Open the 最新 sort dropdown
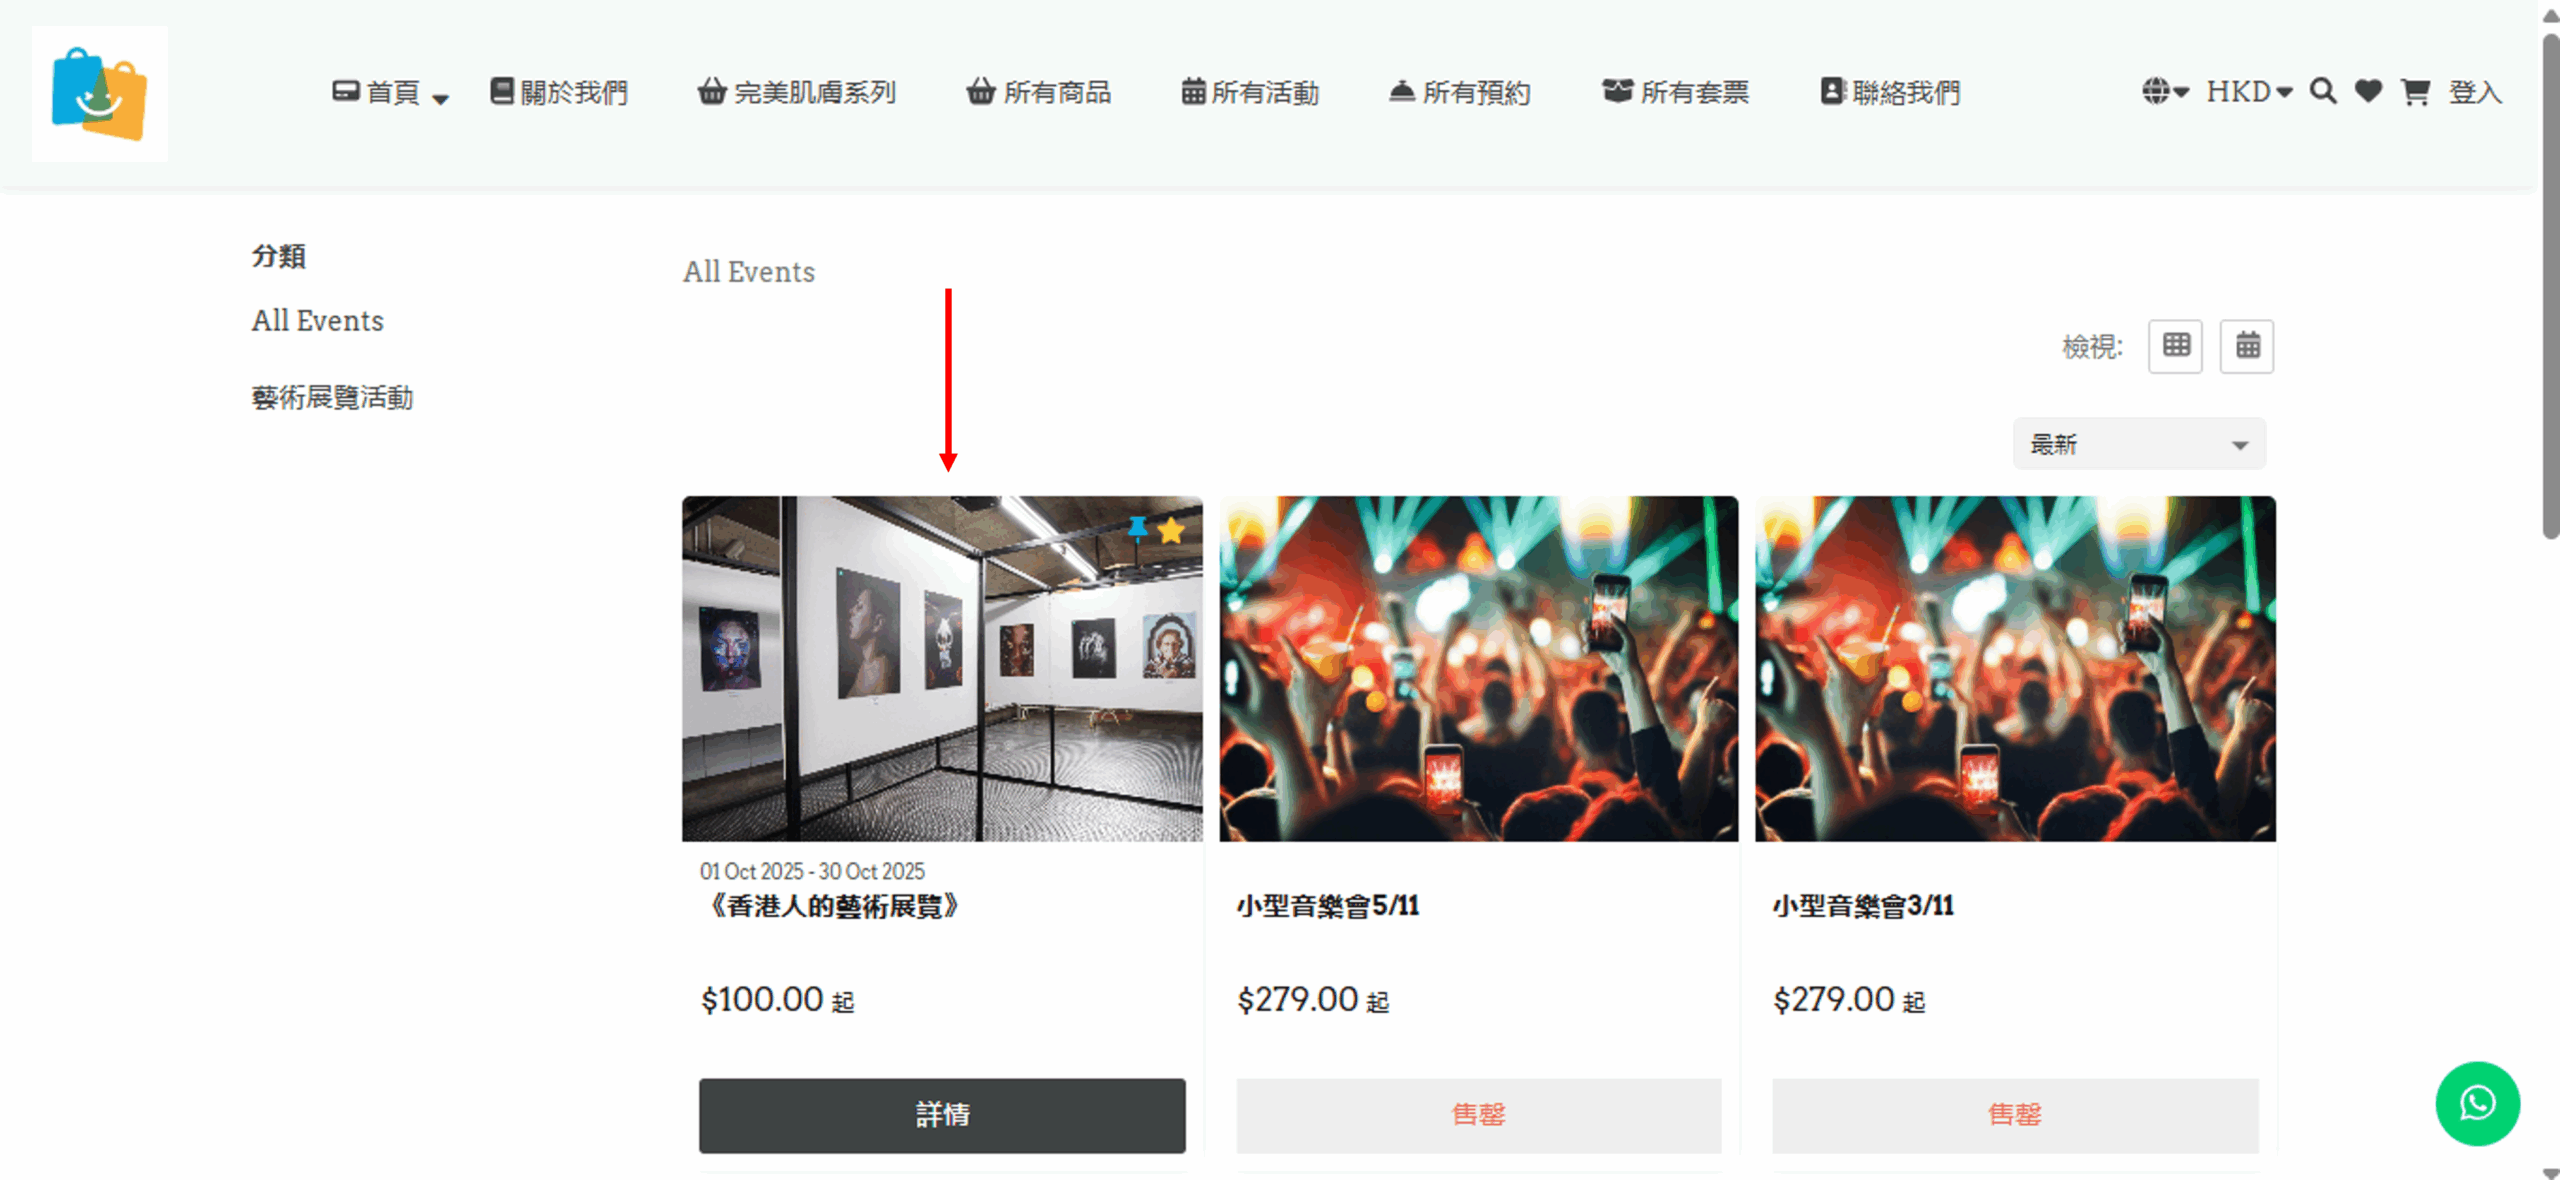2560x1180 pixels. [2139, 444]
